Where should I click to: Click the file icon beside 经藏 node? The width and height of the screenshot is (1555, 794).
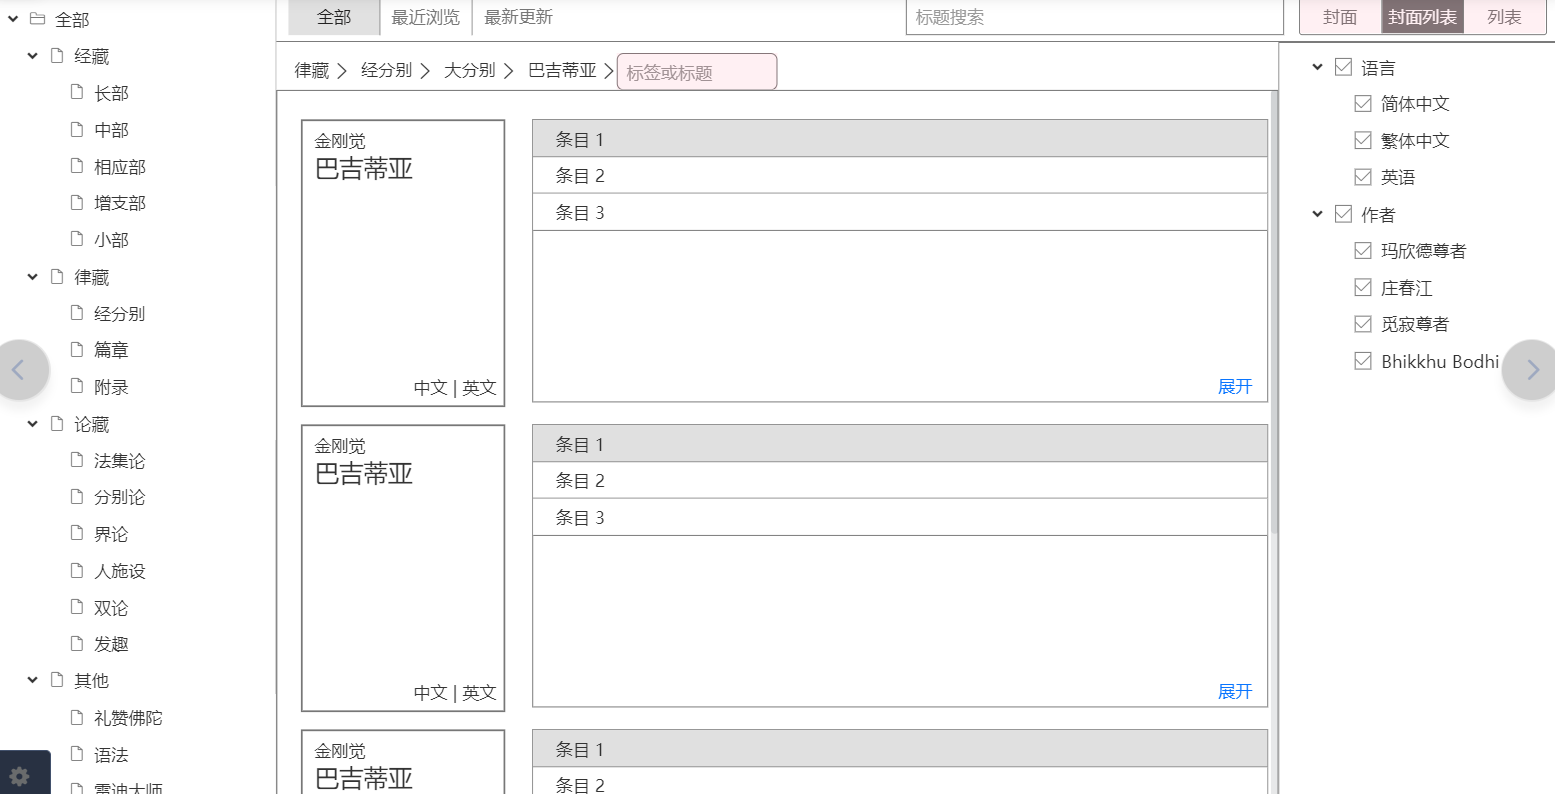coord(57,56)
